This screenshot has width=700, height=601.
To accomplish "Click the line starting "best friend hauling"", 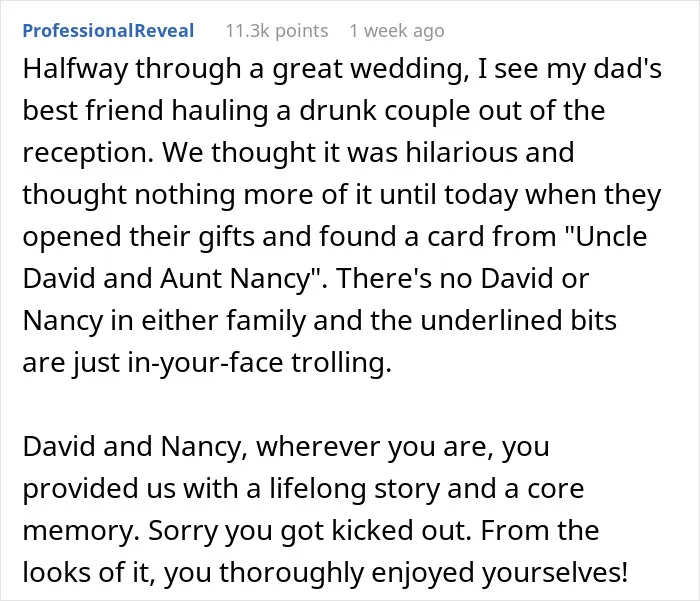I will 314,111.
